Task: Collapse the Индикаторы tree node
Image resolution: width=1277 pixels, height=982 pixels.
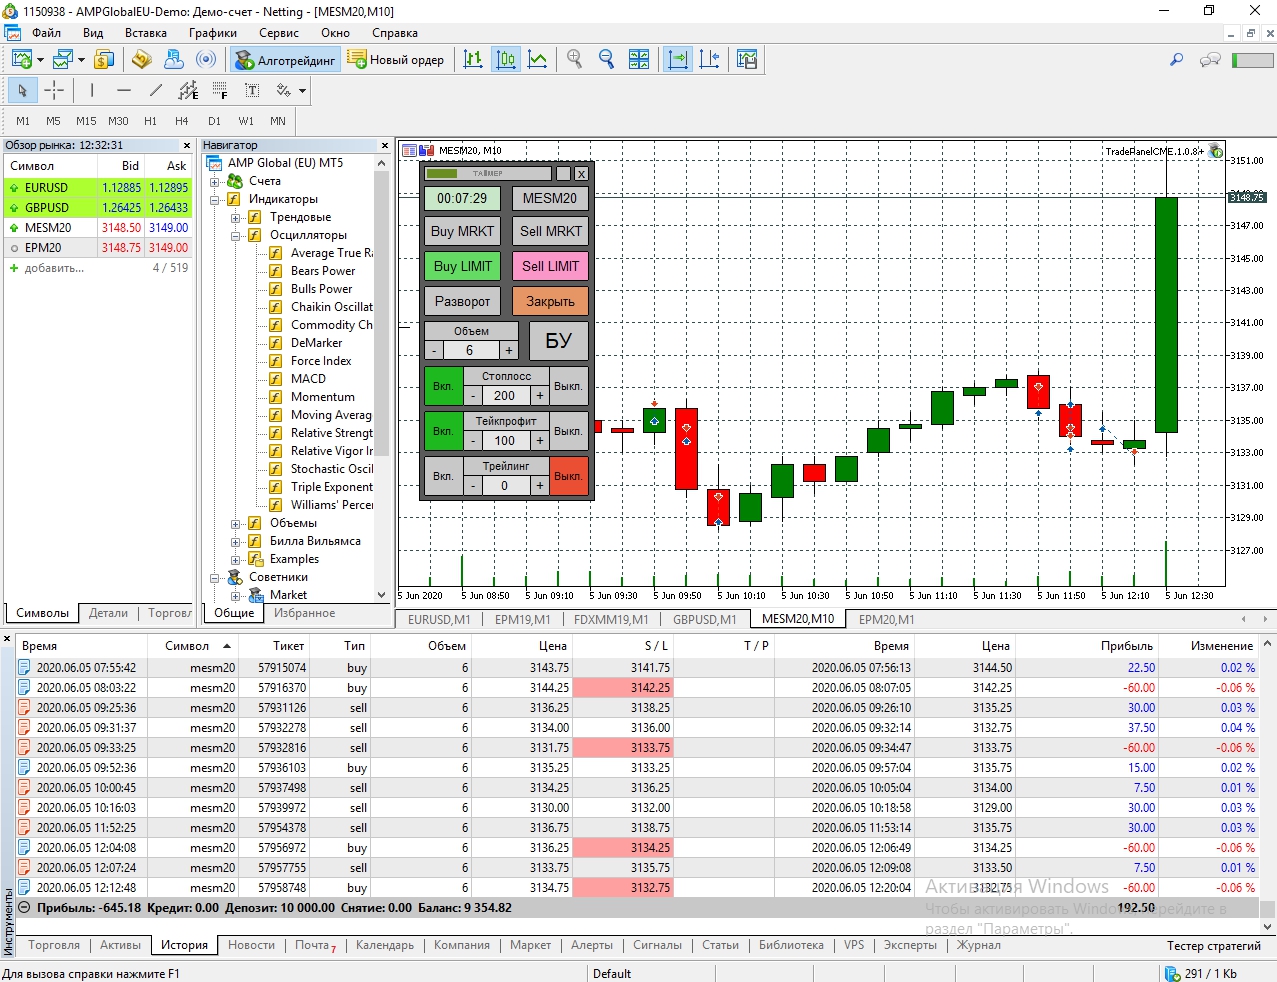Action: (215, 199)
